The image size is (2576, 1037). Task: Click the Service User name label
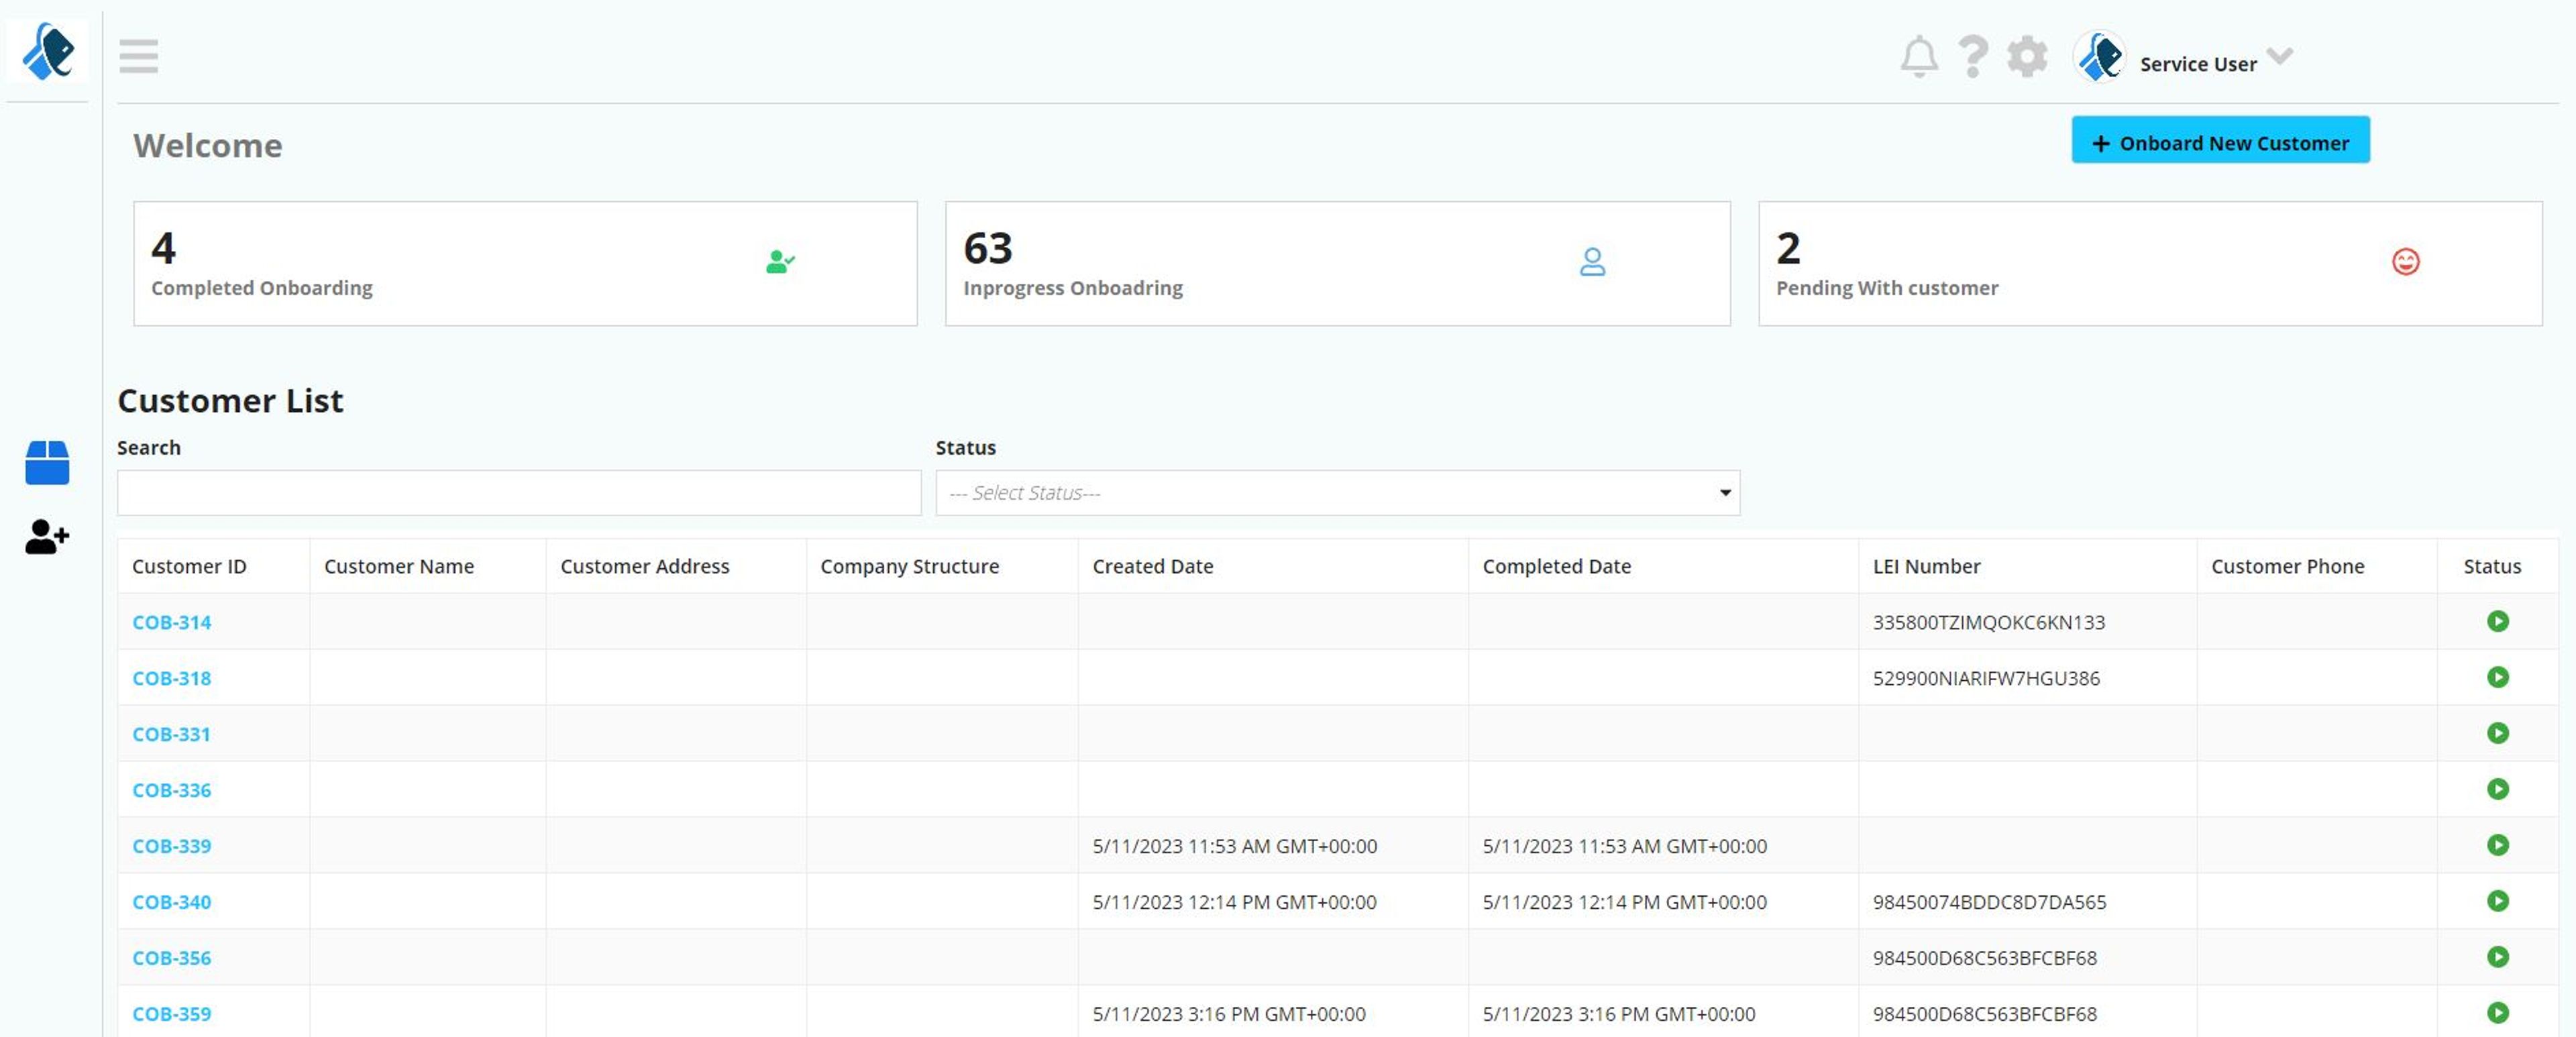[2198, 64]
